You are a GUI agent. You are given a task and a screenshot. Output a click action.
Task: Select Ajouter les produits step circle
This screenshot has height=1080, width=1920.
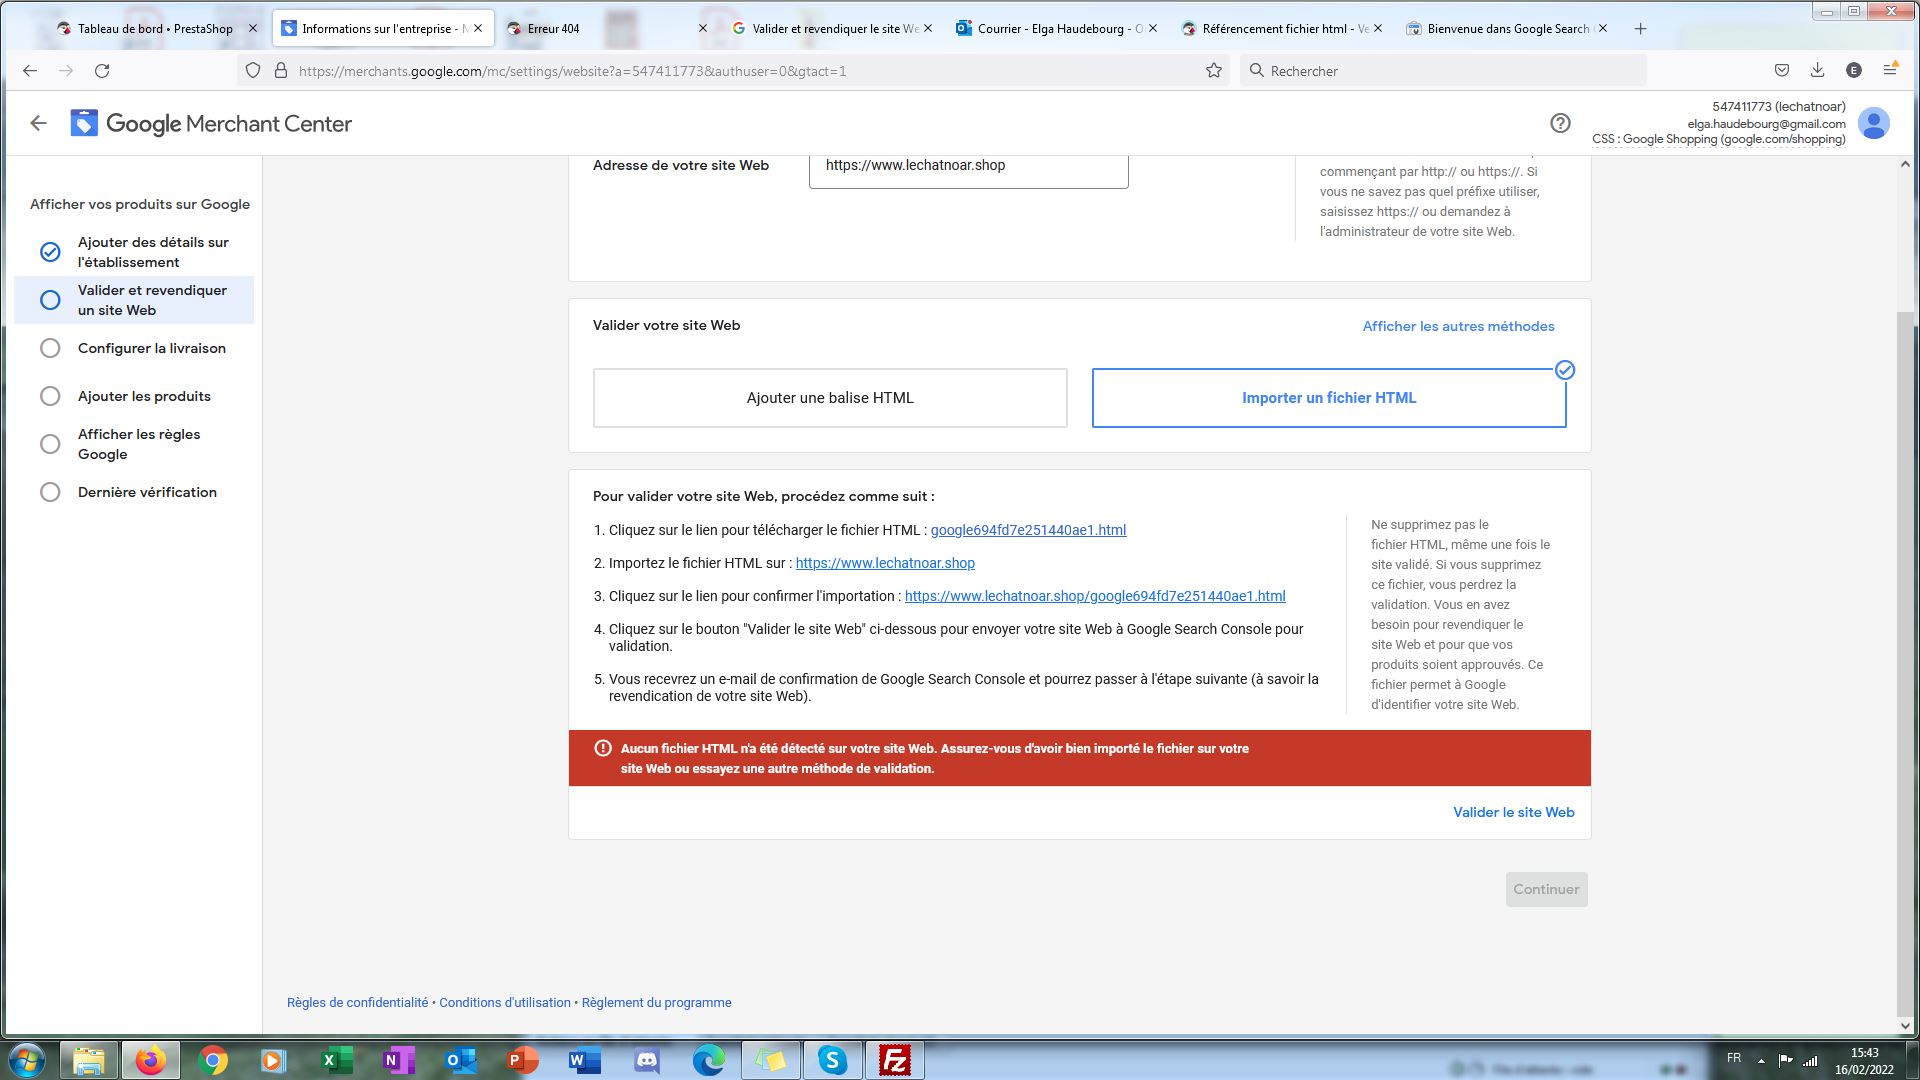(x=50, y=396)
